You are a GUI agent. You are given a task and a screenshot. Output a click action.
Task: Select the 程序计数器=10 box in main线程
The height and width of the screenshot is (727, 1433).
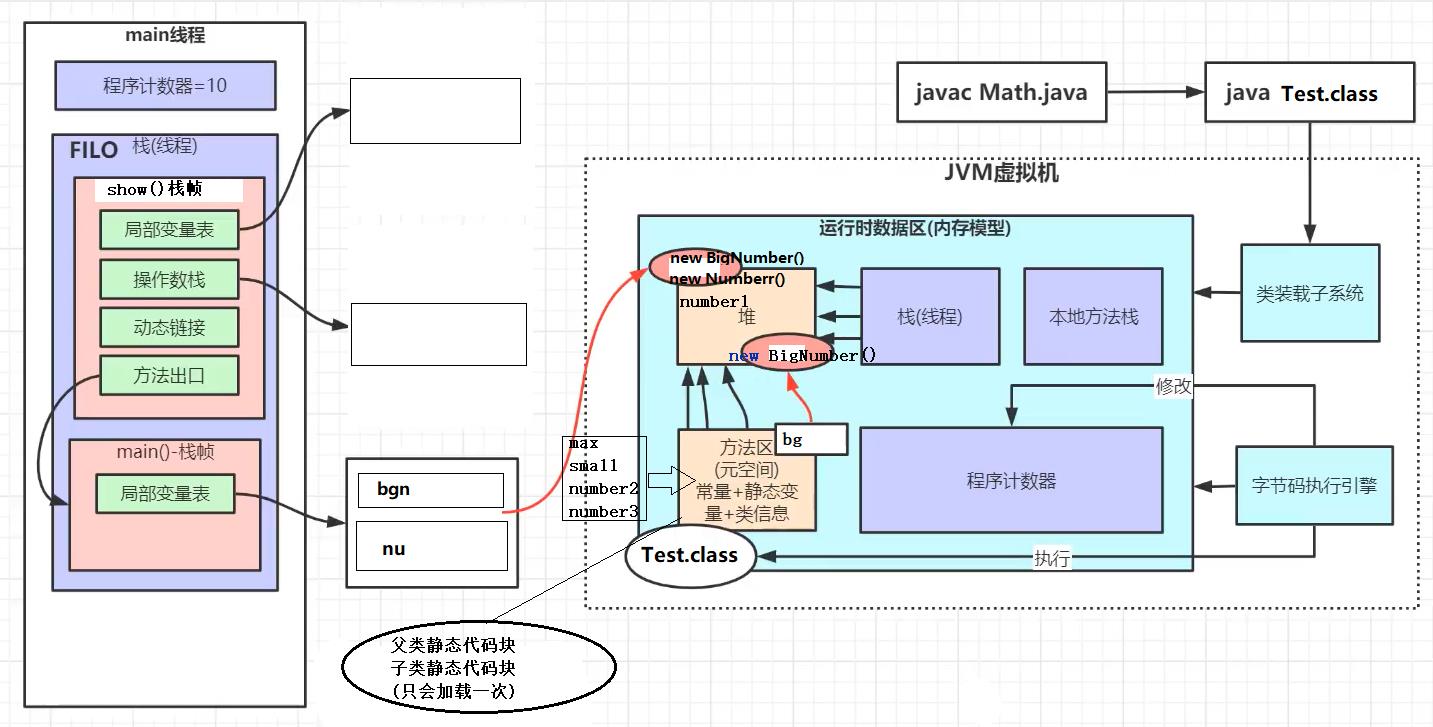click(165, 86)
